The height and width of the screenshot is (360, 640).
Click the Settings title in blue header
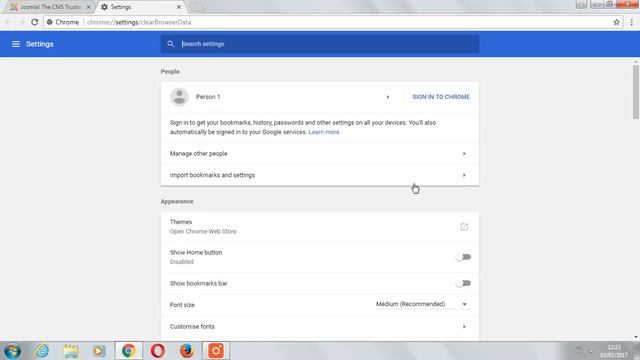tap(40, 44)
